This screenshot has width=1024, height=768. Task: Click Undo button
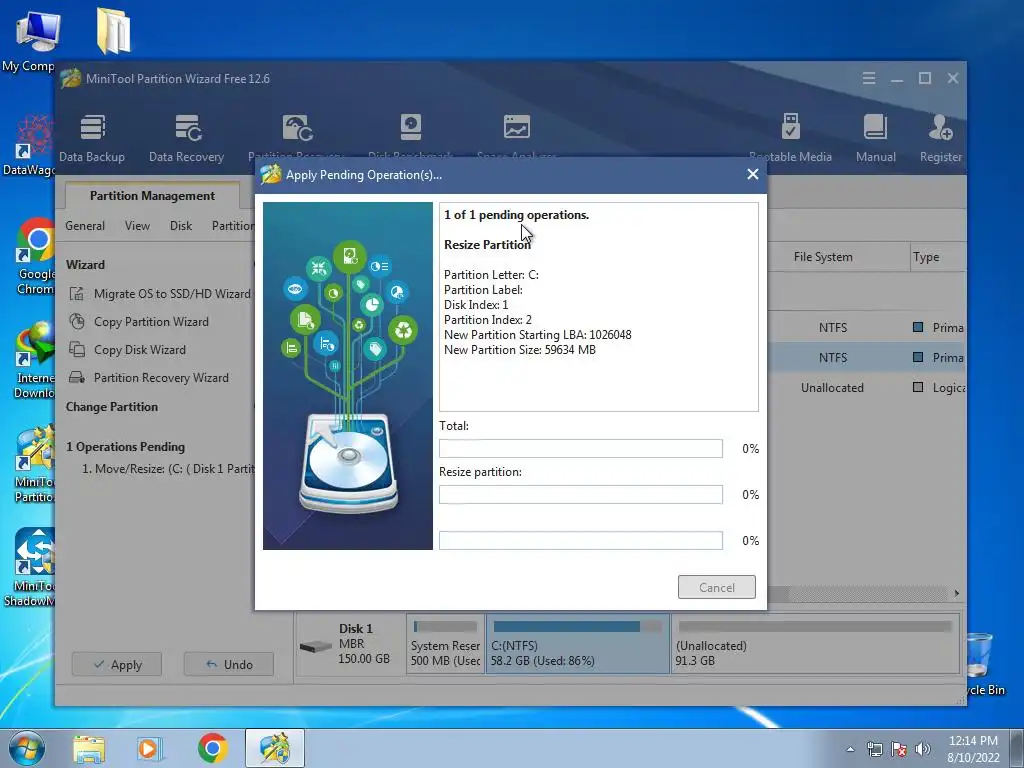point(229,664)
